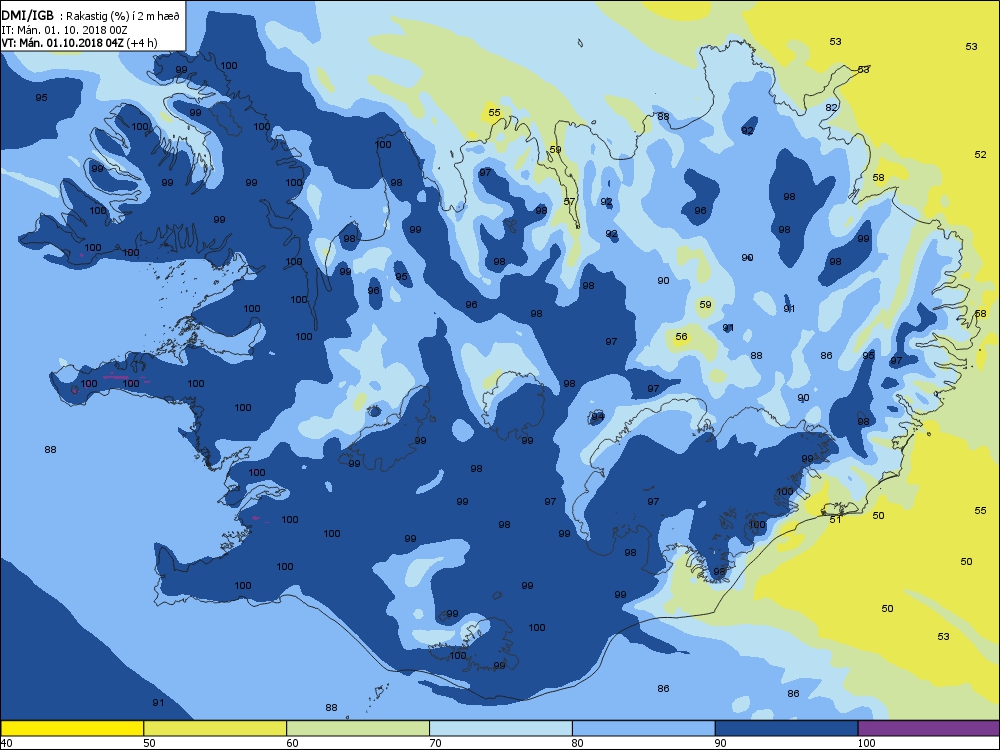
Task: Pick the dark blue 90–100 legend swatch
Action: (786, 728)
